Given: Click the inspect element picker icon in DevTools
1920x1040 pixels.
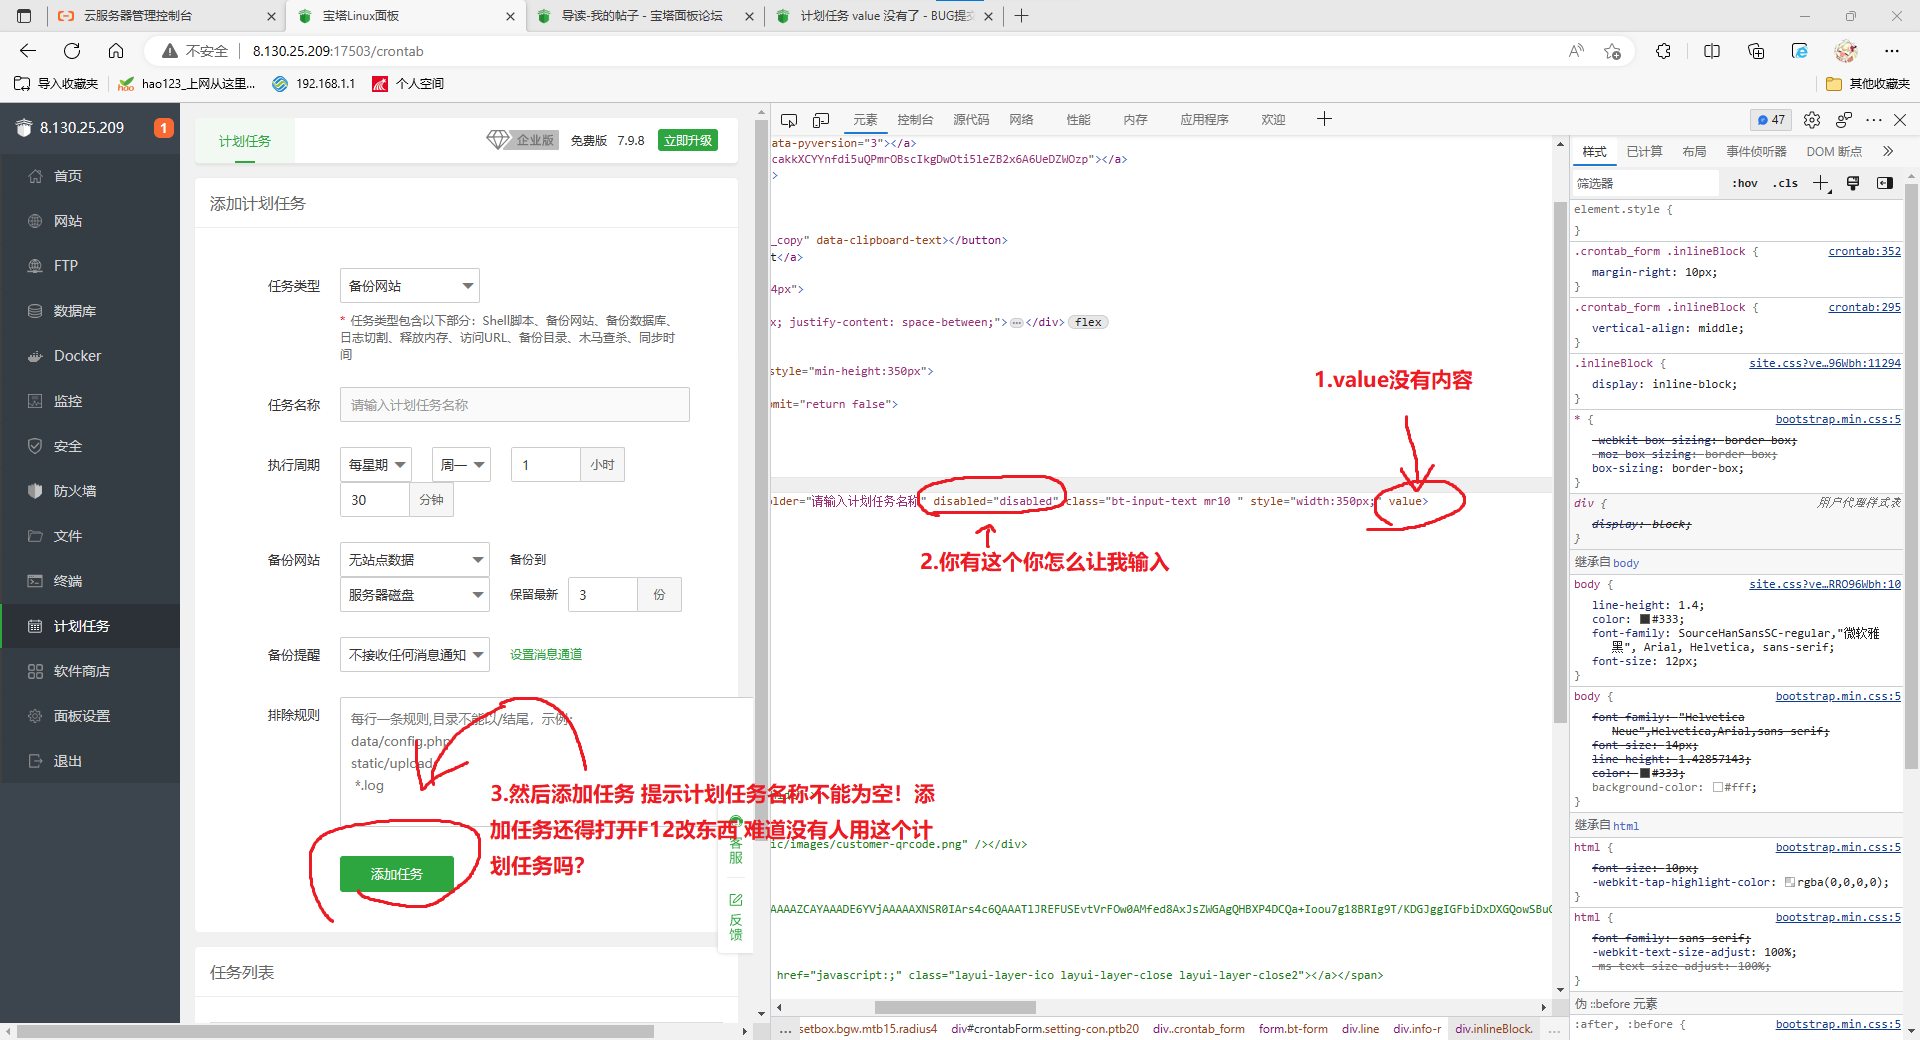Looking at the screenshot, I should [x=789, y=120].
